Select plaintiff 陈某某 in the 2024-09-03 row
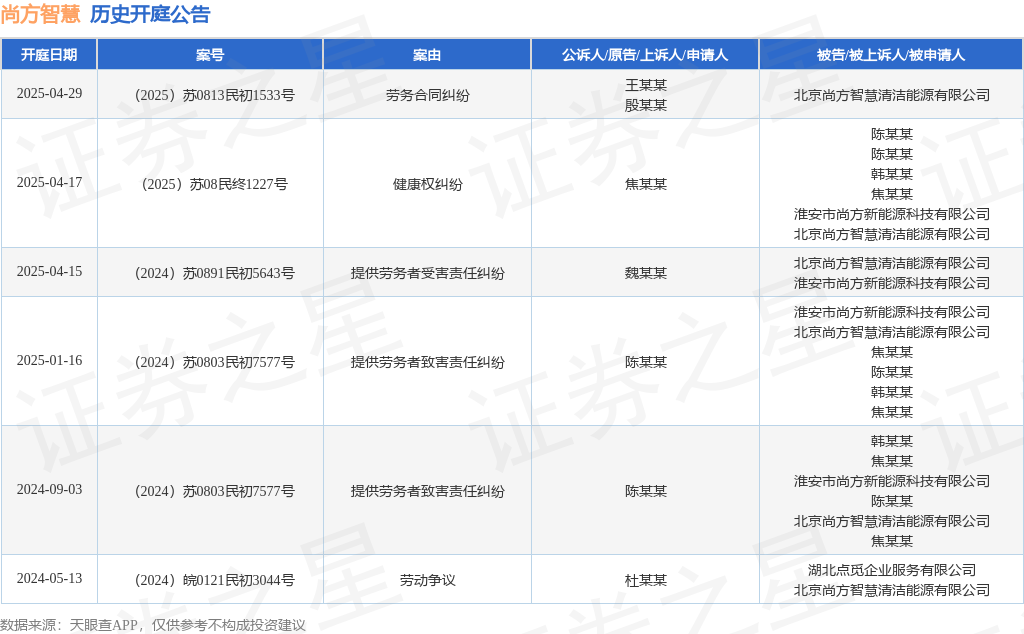1024x634 pixels. [645, 491]
